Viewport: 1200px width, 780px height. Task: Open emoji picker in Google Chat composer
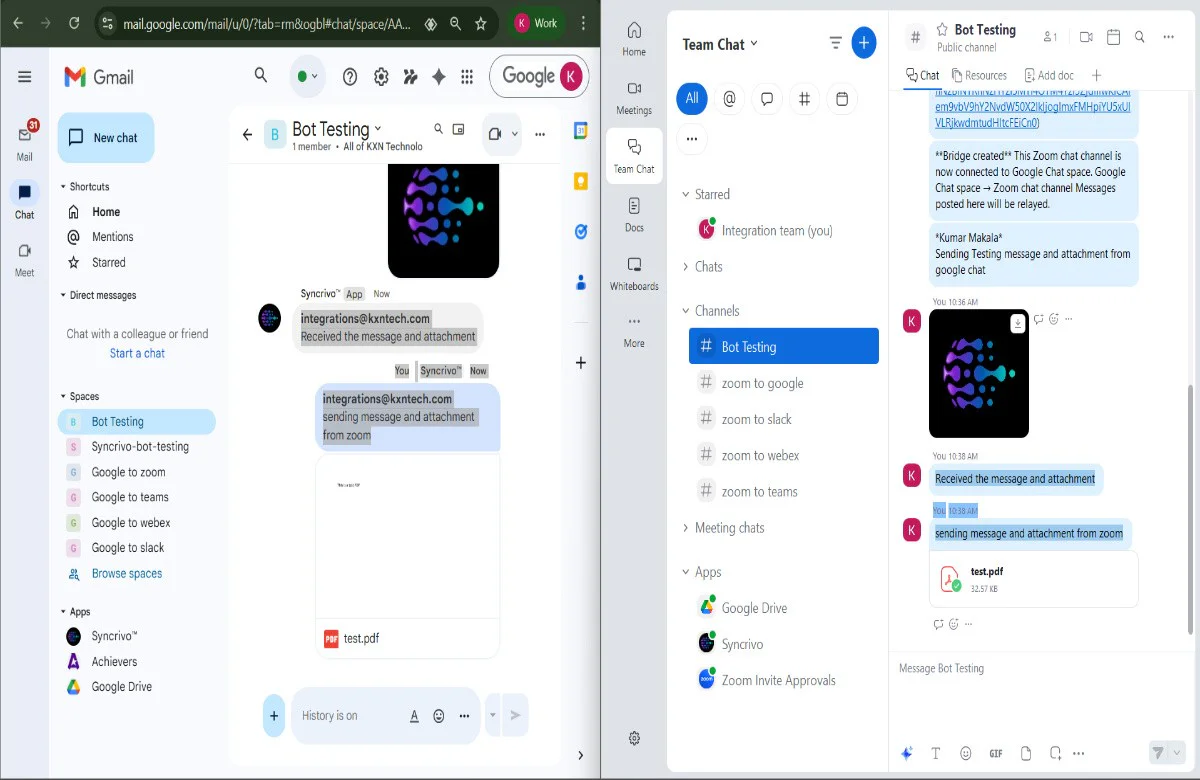[x=439, y=716]
